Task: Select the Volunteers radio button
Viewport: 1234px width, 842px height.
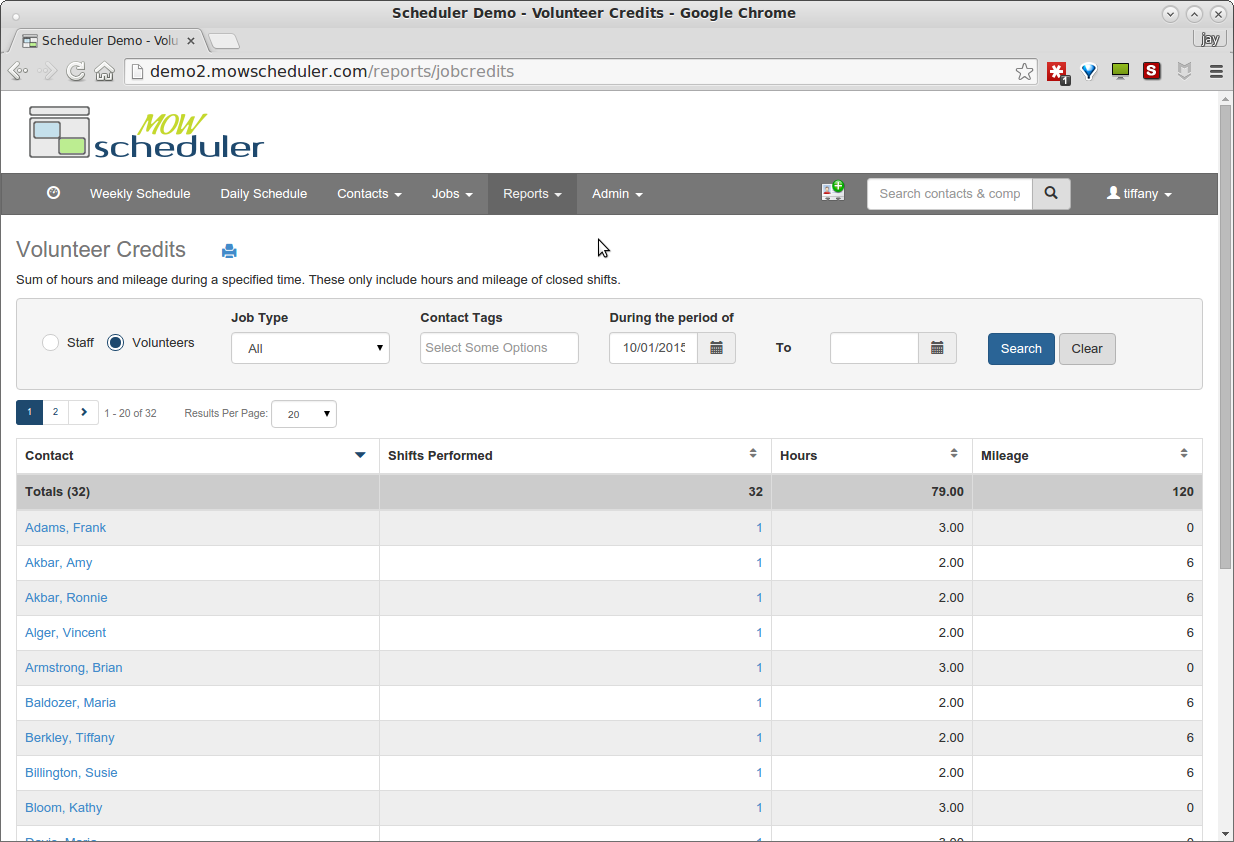Action: 116,343
